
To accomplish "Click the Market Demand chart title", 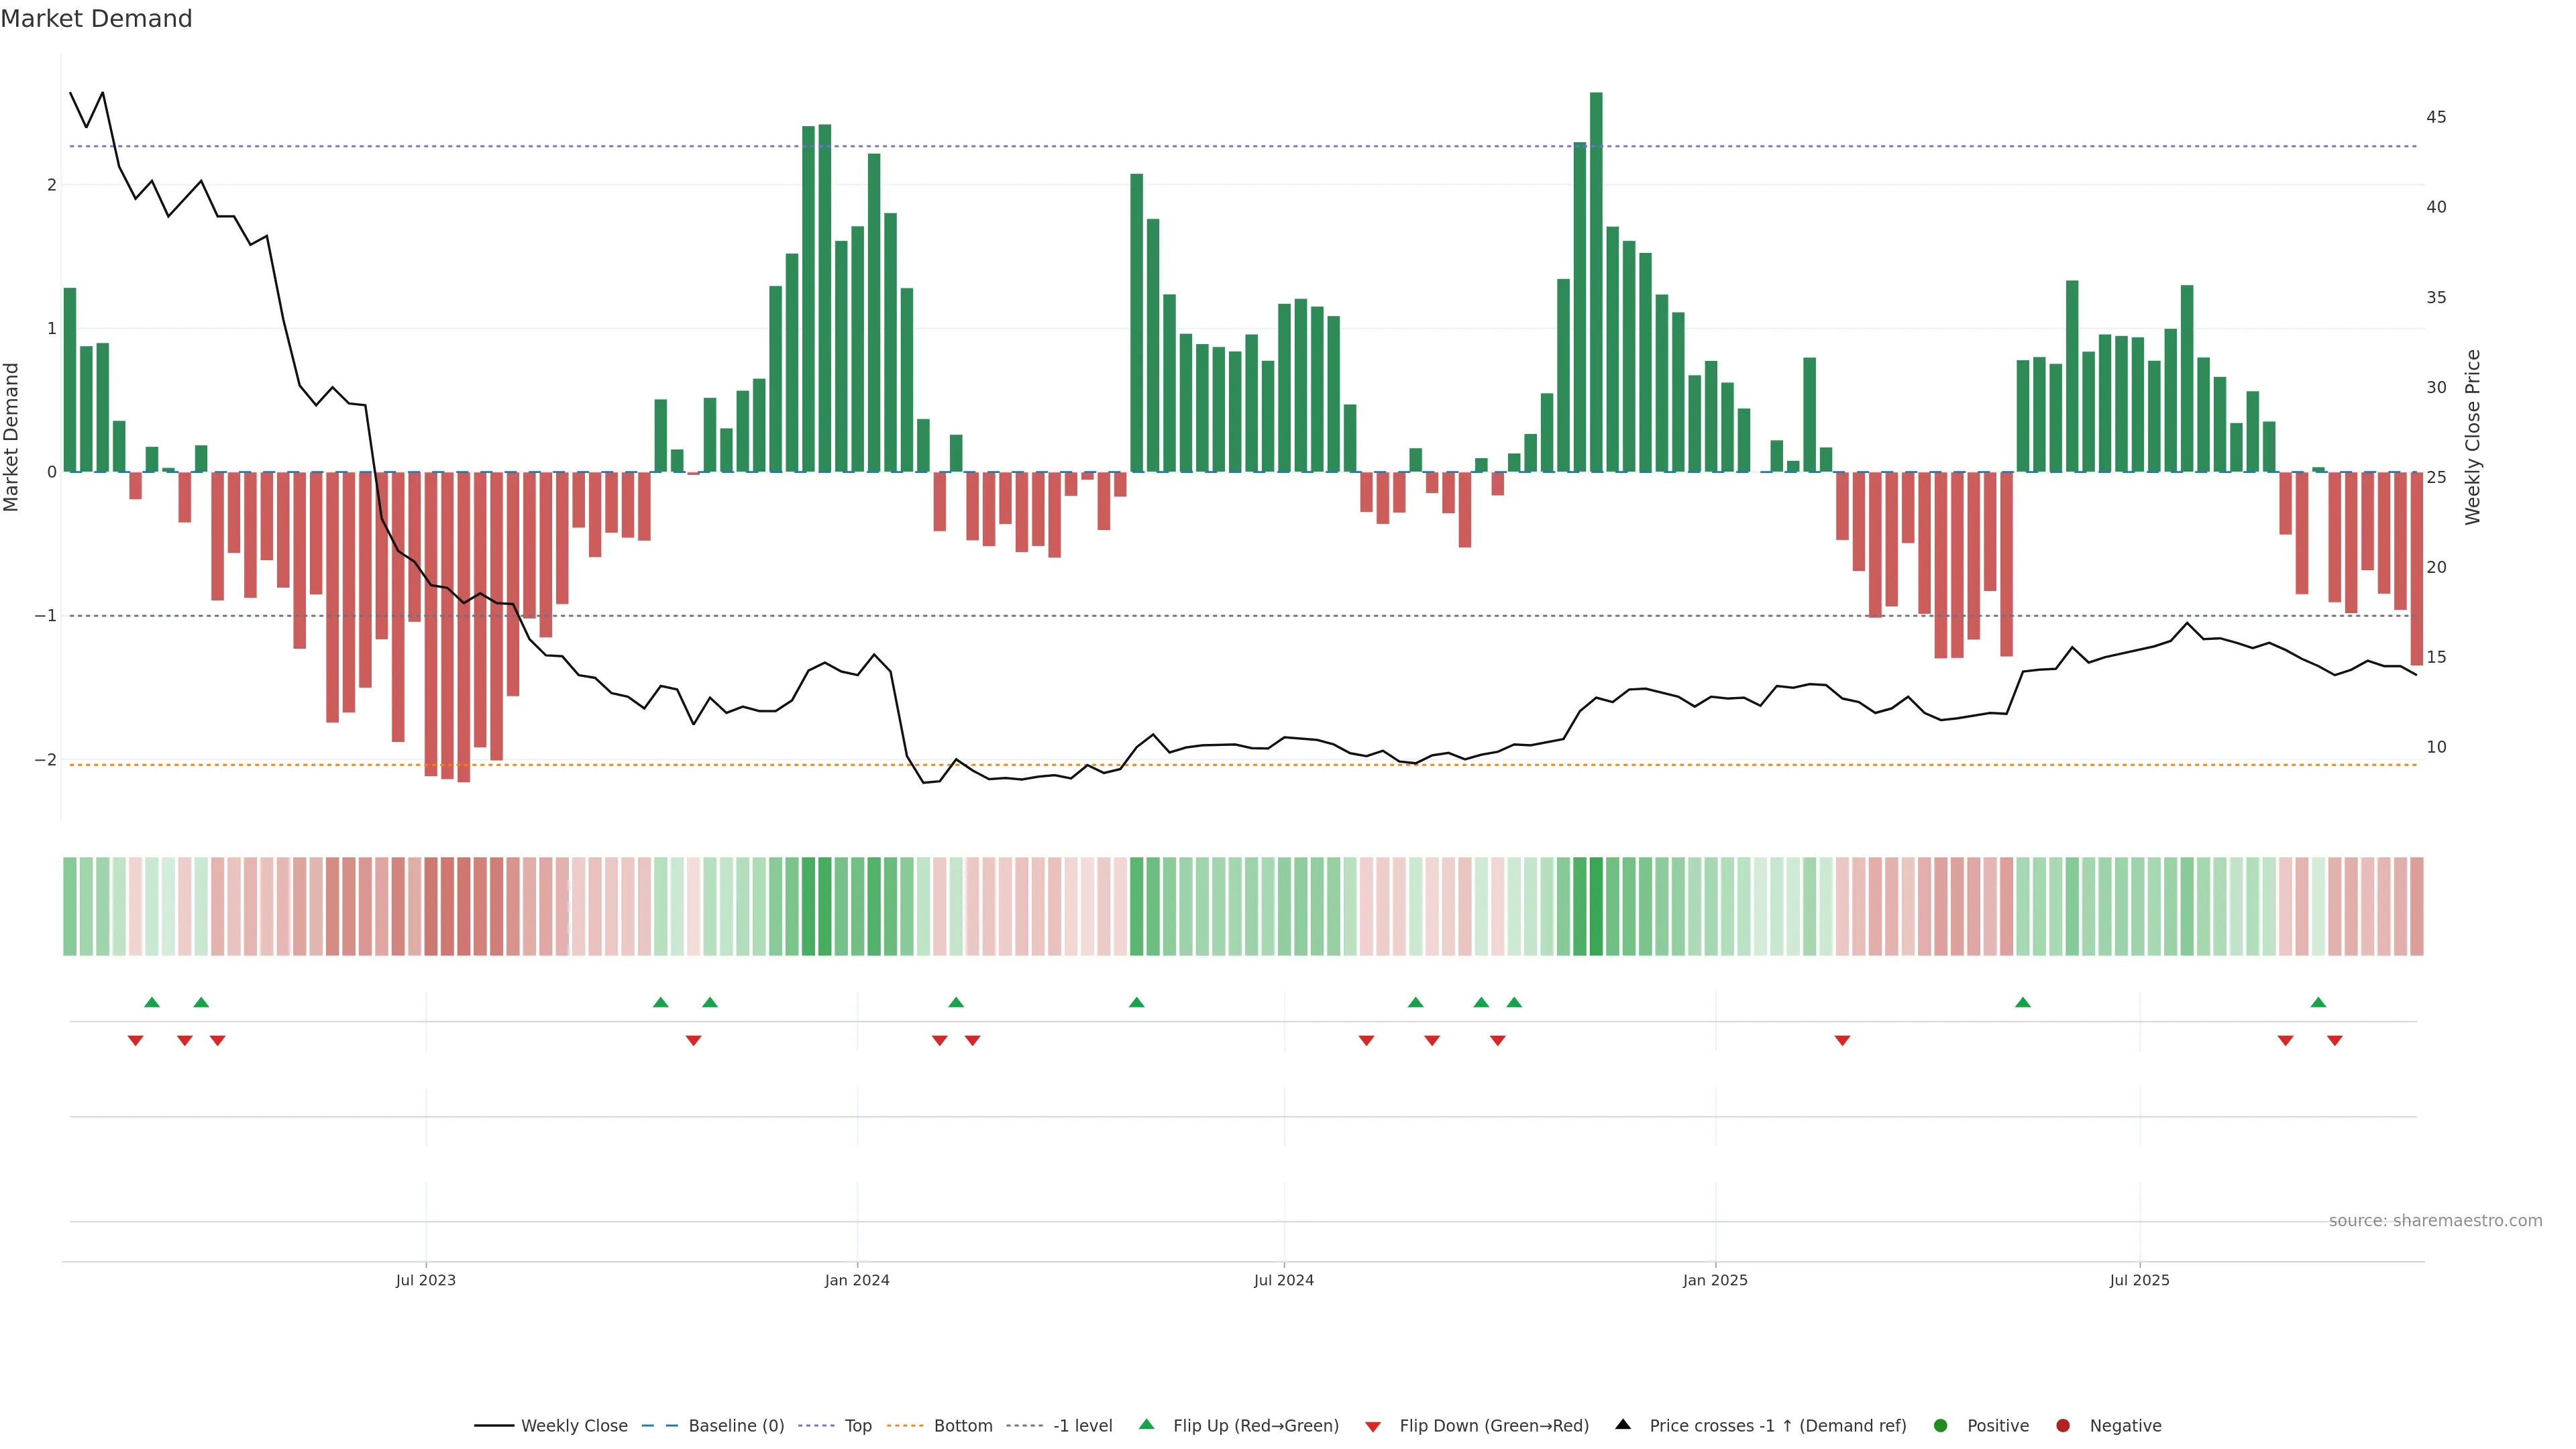I will tap(96, 19).
